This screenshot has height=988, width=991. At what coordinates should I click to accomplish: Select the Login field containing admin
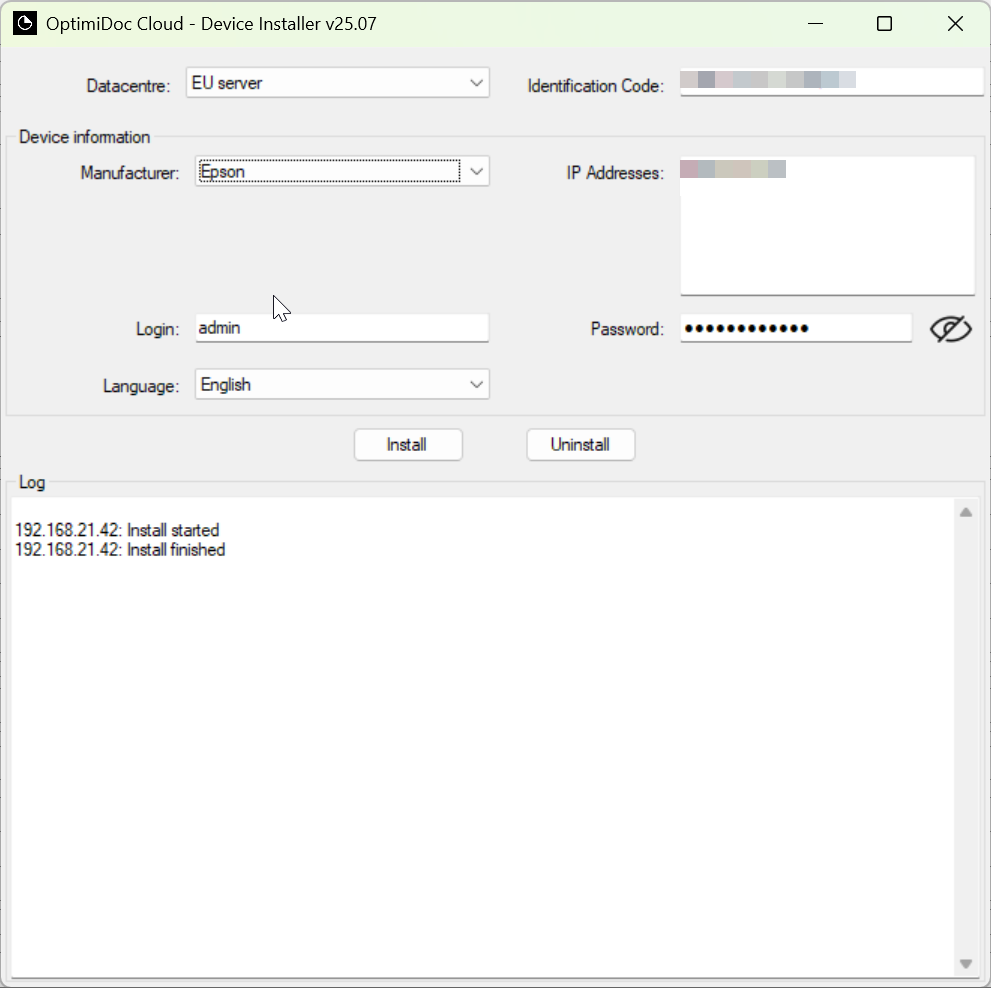pyautogui.click(x=341, y=328)
